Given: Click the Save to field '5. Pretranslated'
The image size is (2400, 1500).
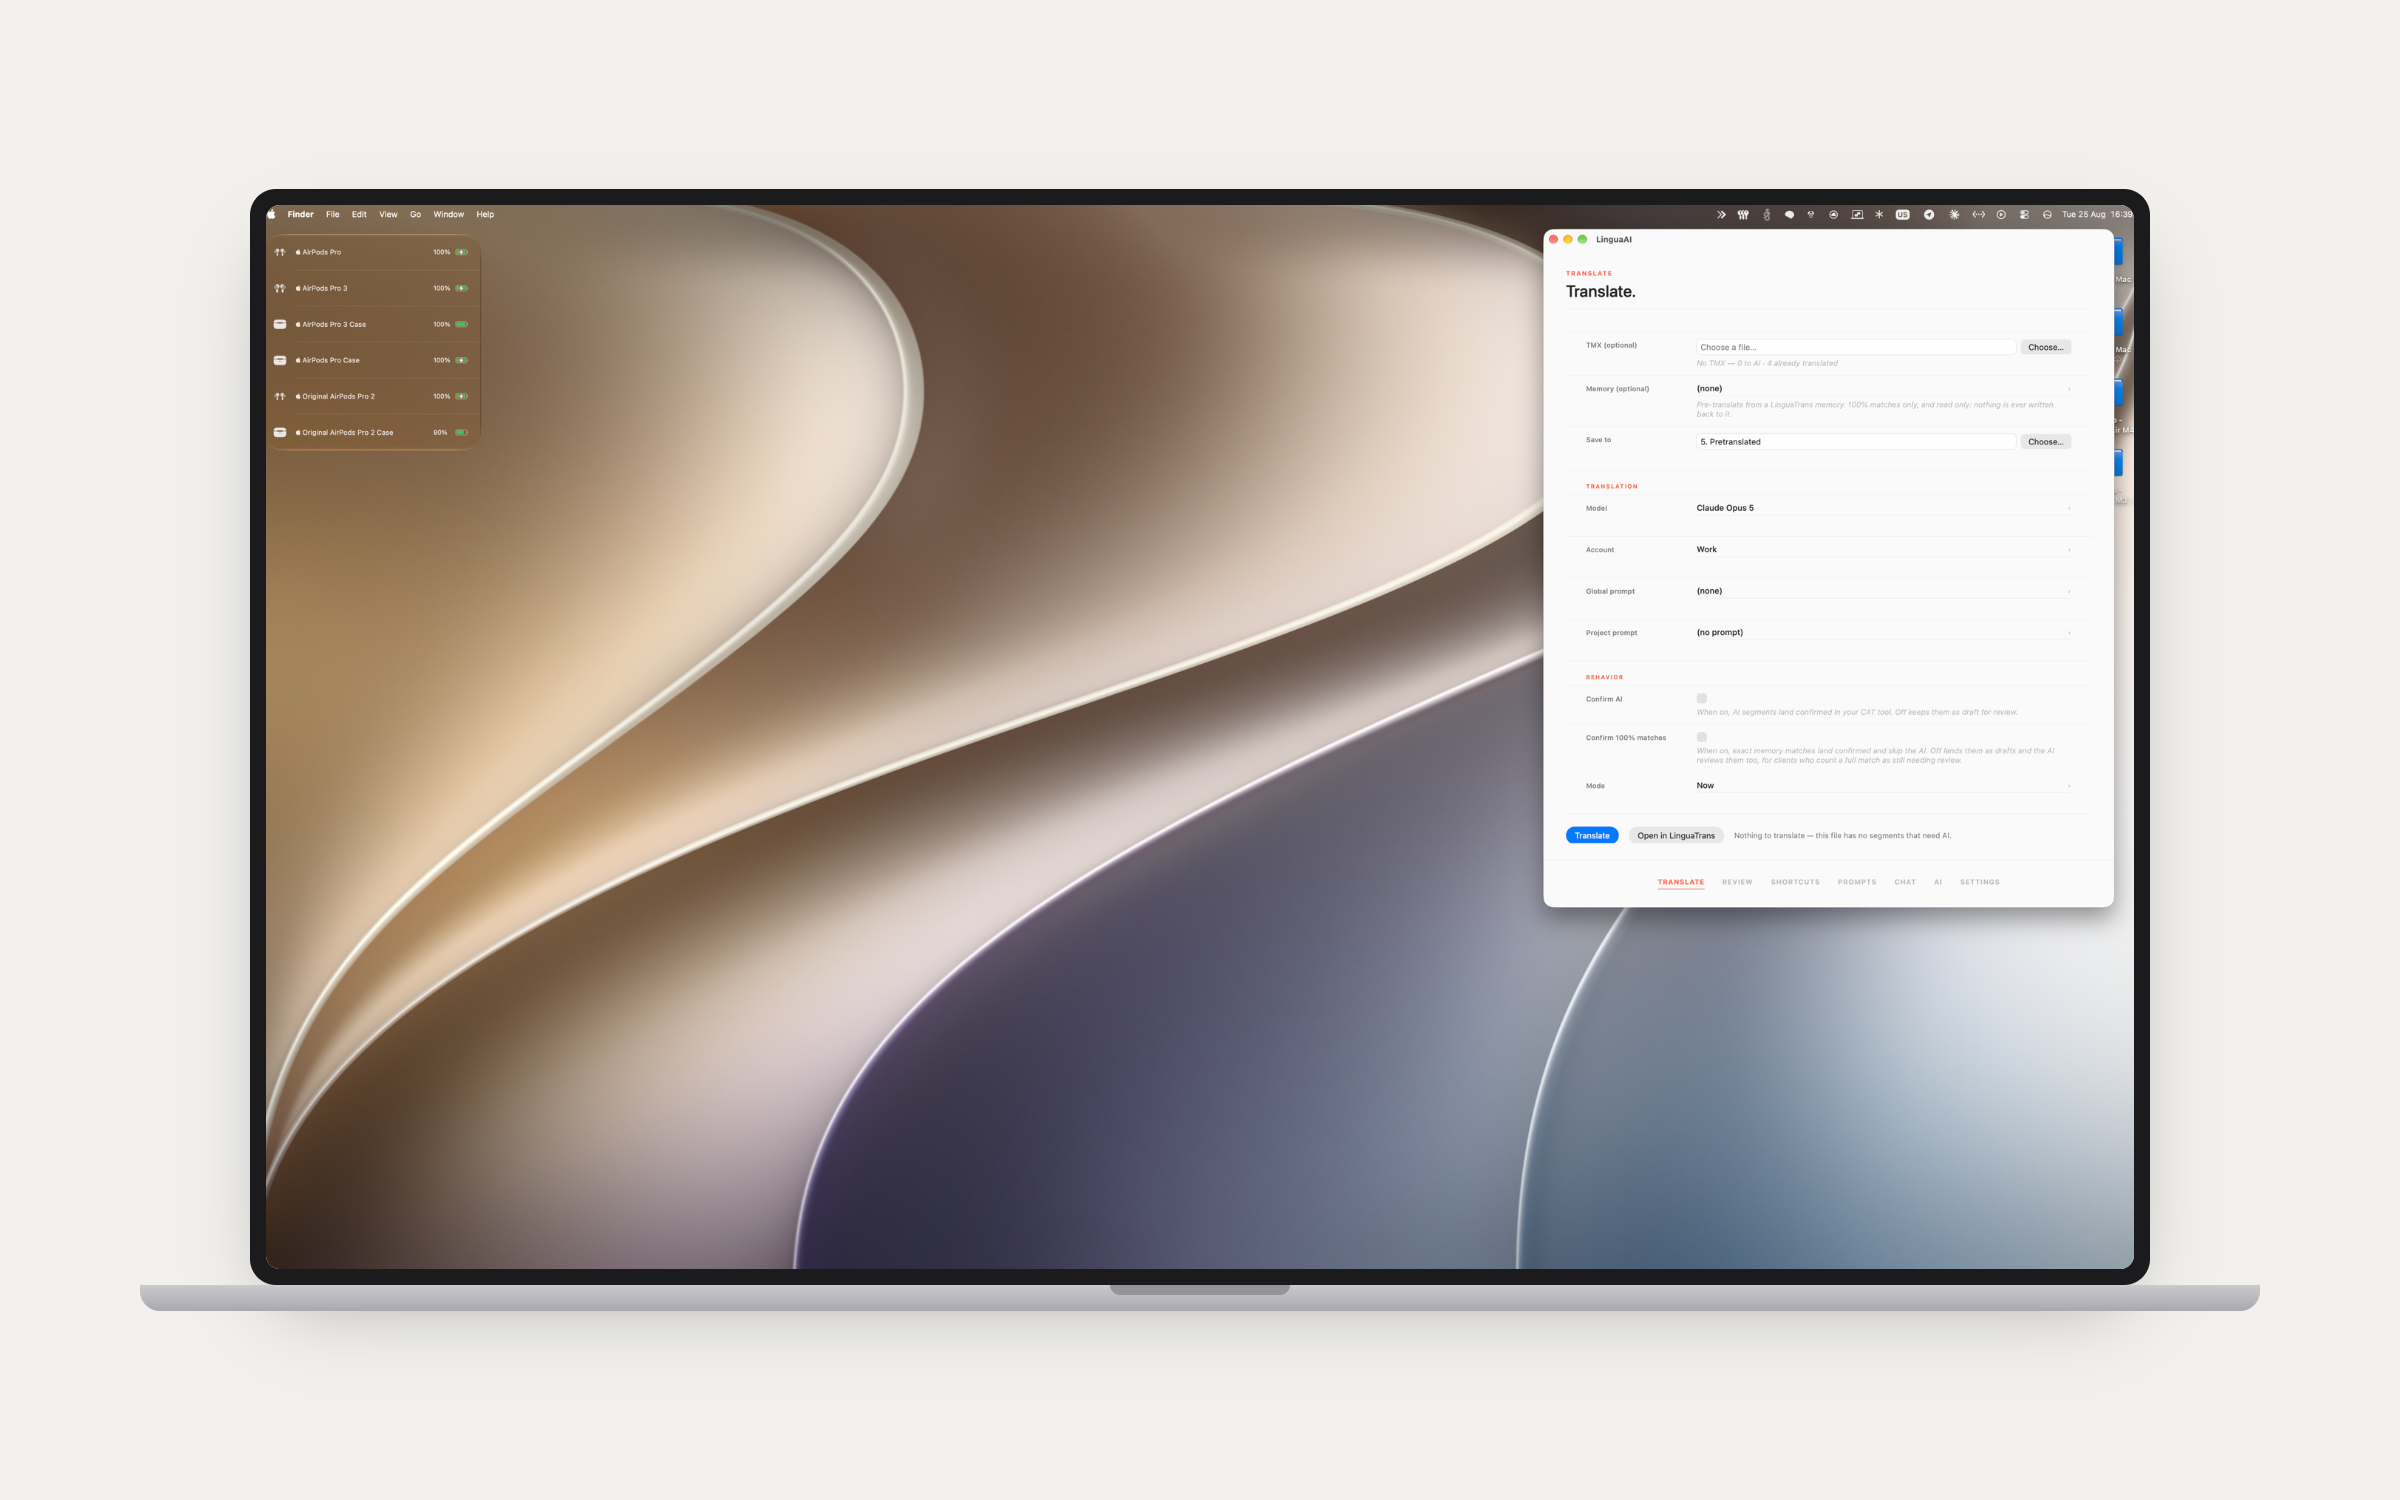Looking at the screenshot, I should [x=1856, y=441].
